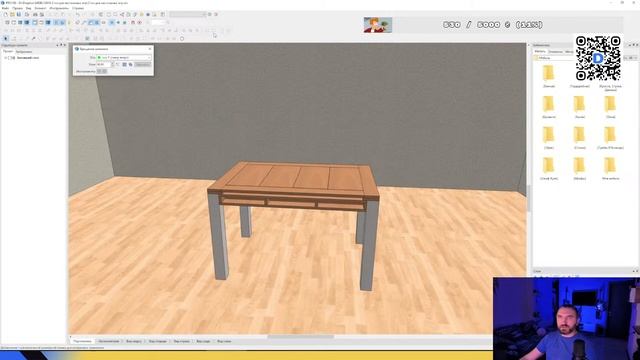640x360 pixels.
Task: Toggle the textures display mode icon
Action: [x=27, y=22]
